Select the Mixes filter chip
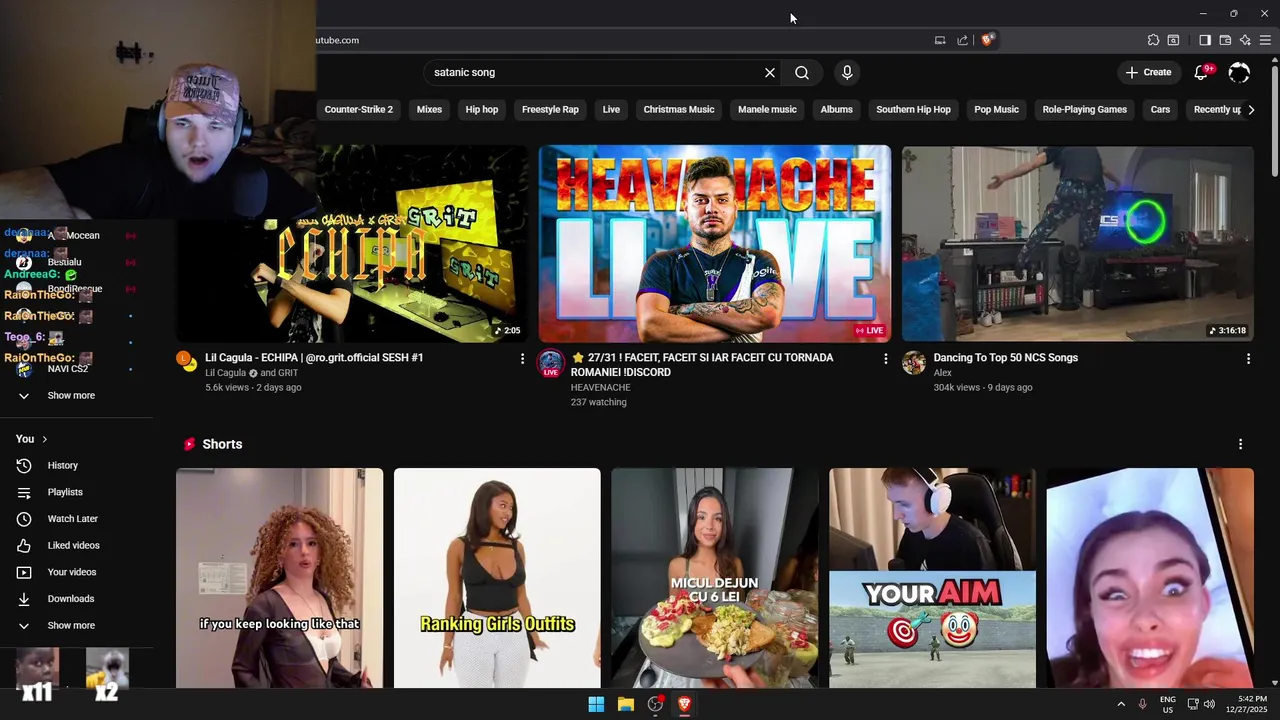The height and width of the screenshot is (720, 1280). point(429,110)
